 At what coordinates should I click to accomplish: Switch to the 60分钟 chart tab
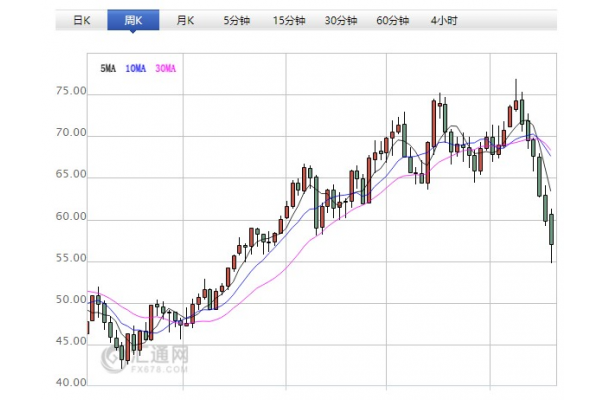tap(393, 20)
